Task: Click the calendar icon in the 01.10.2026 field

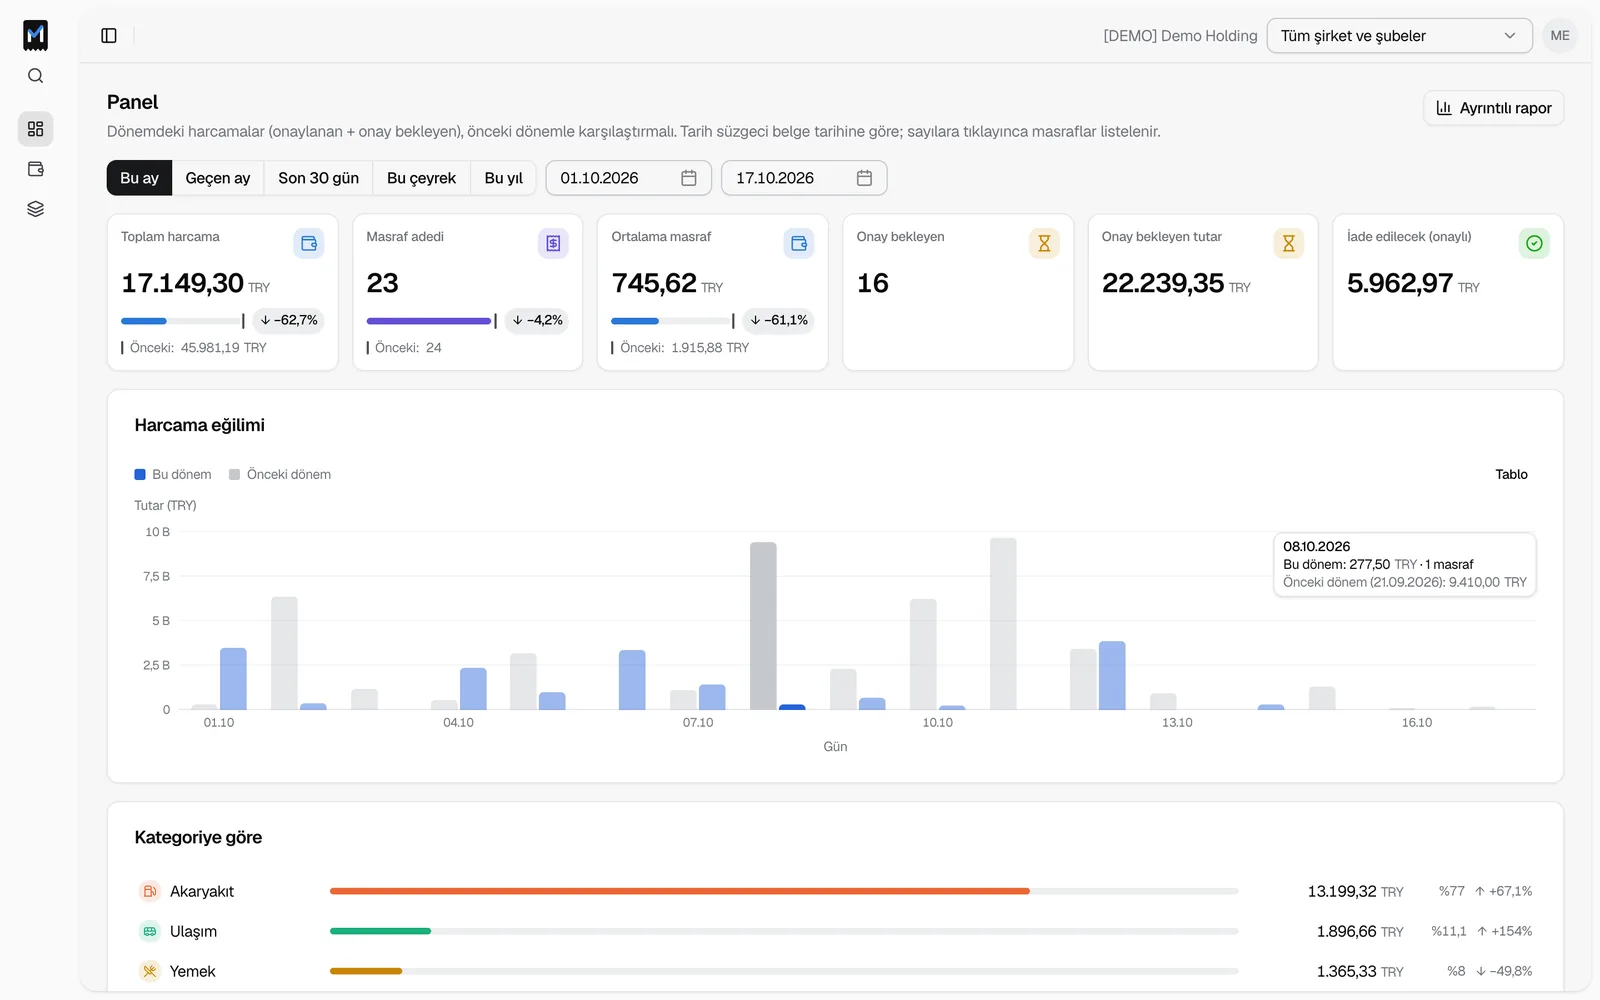Action: click(689, 178)
